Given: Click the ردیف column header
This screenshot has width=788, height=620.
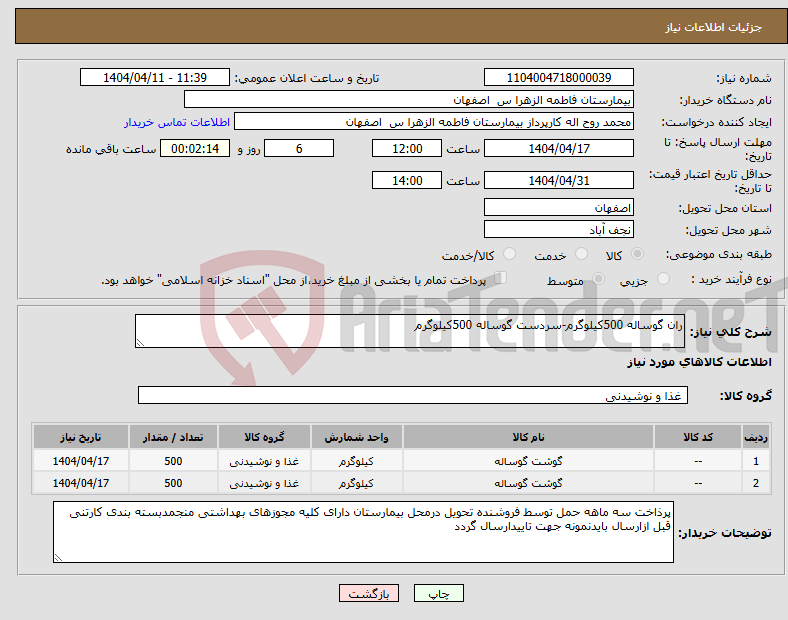Looking at the screenshot, I should click(756, 437).
